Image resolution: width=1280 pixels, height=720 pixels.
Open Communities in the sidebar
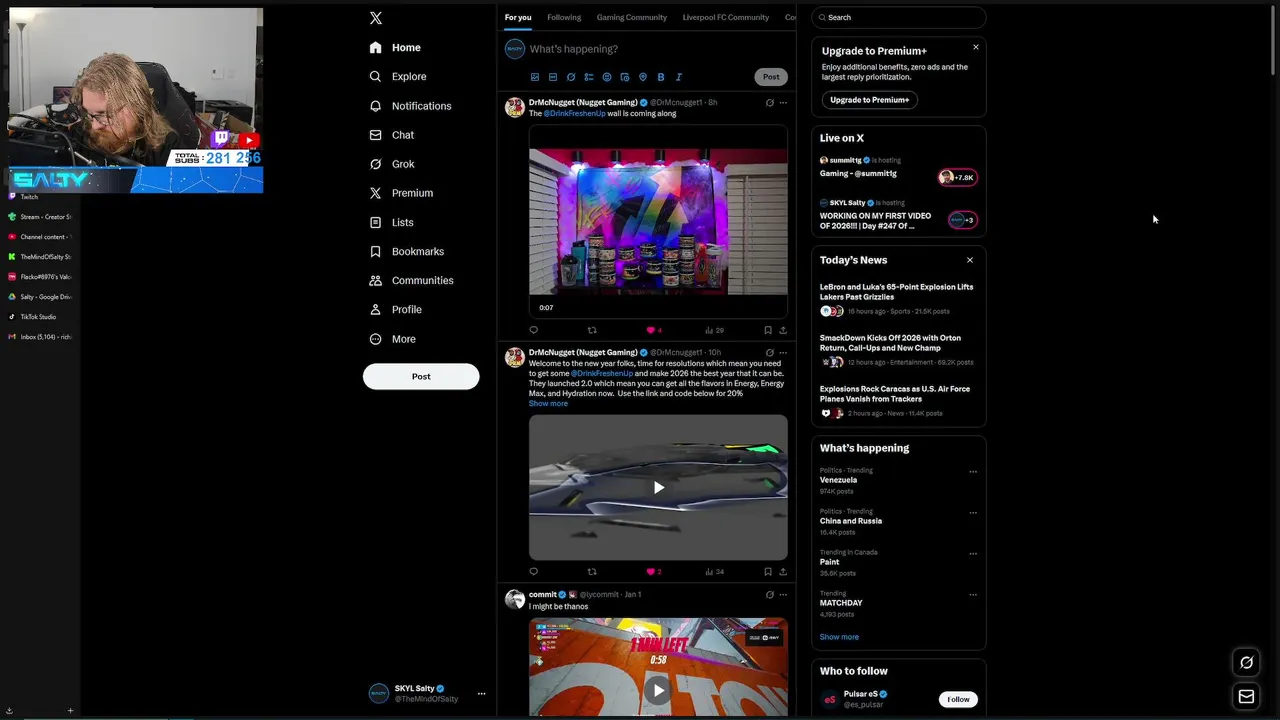tap(411, 281)
